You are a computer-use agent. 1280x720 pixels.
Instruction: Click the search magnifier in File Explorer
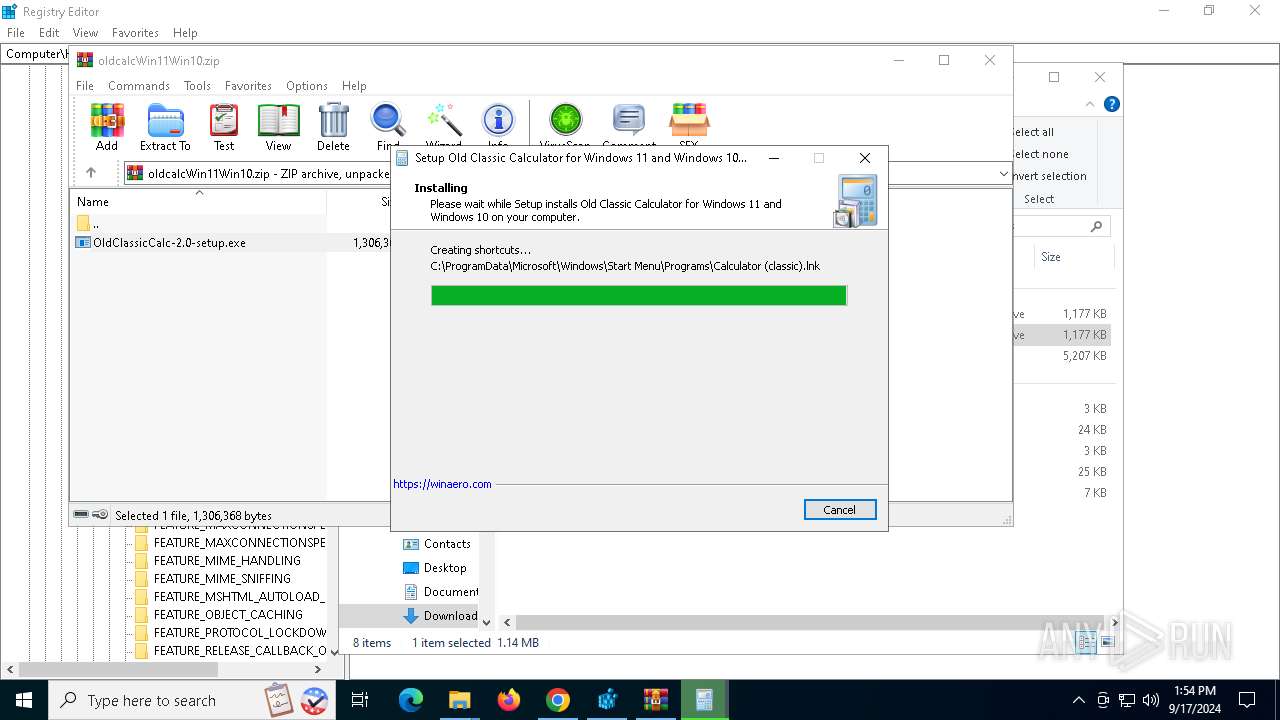1097,227
